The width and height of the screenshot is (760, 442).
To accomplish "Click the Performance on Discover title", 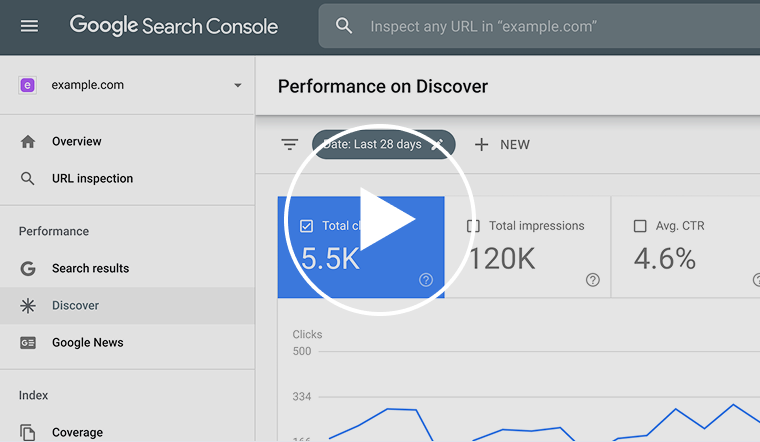I will click(x=383, y=86).
